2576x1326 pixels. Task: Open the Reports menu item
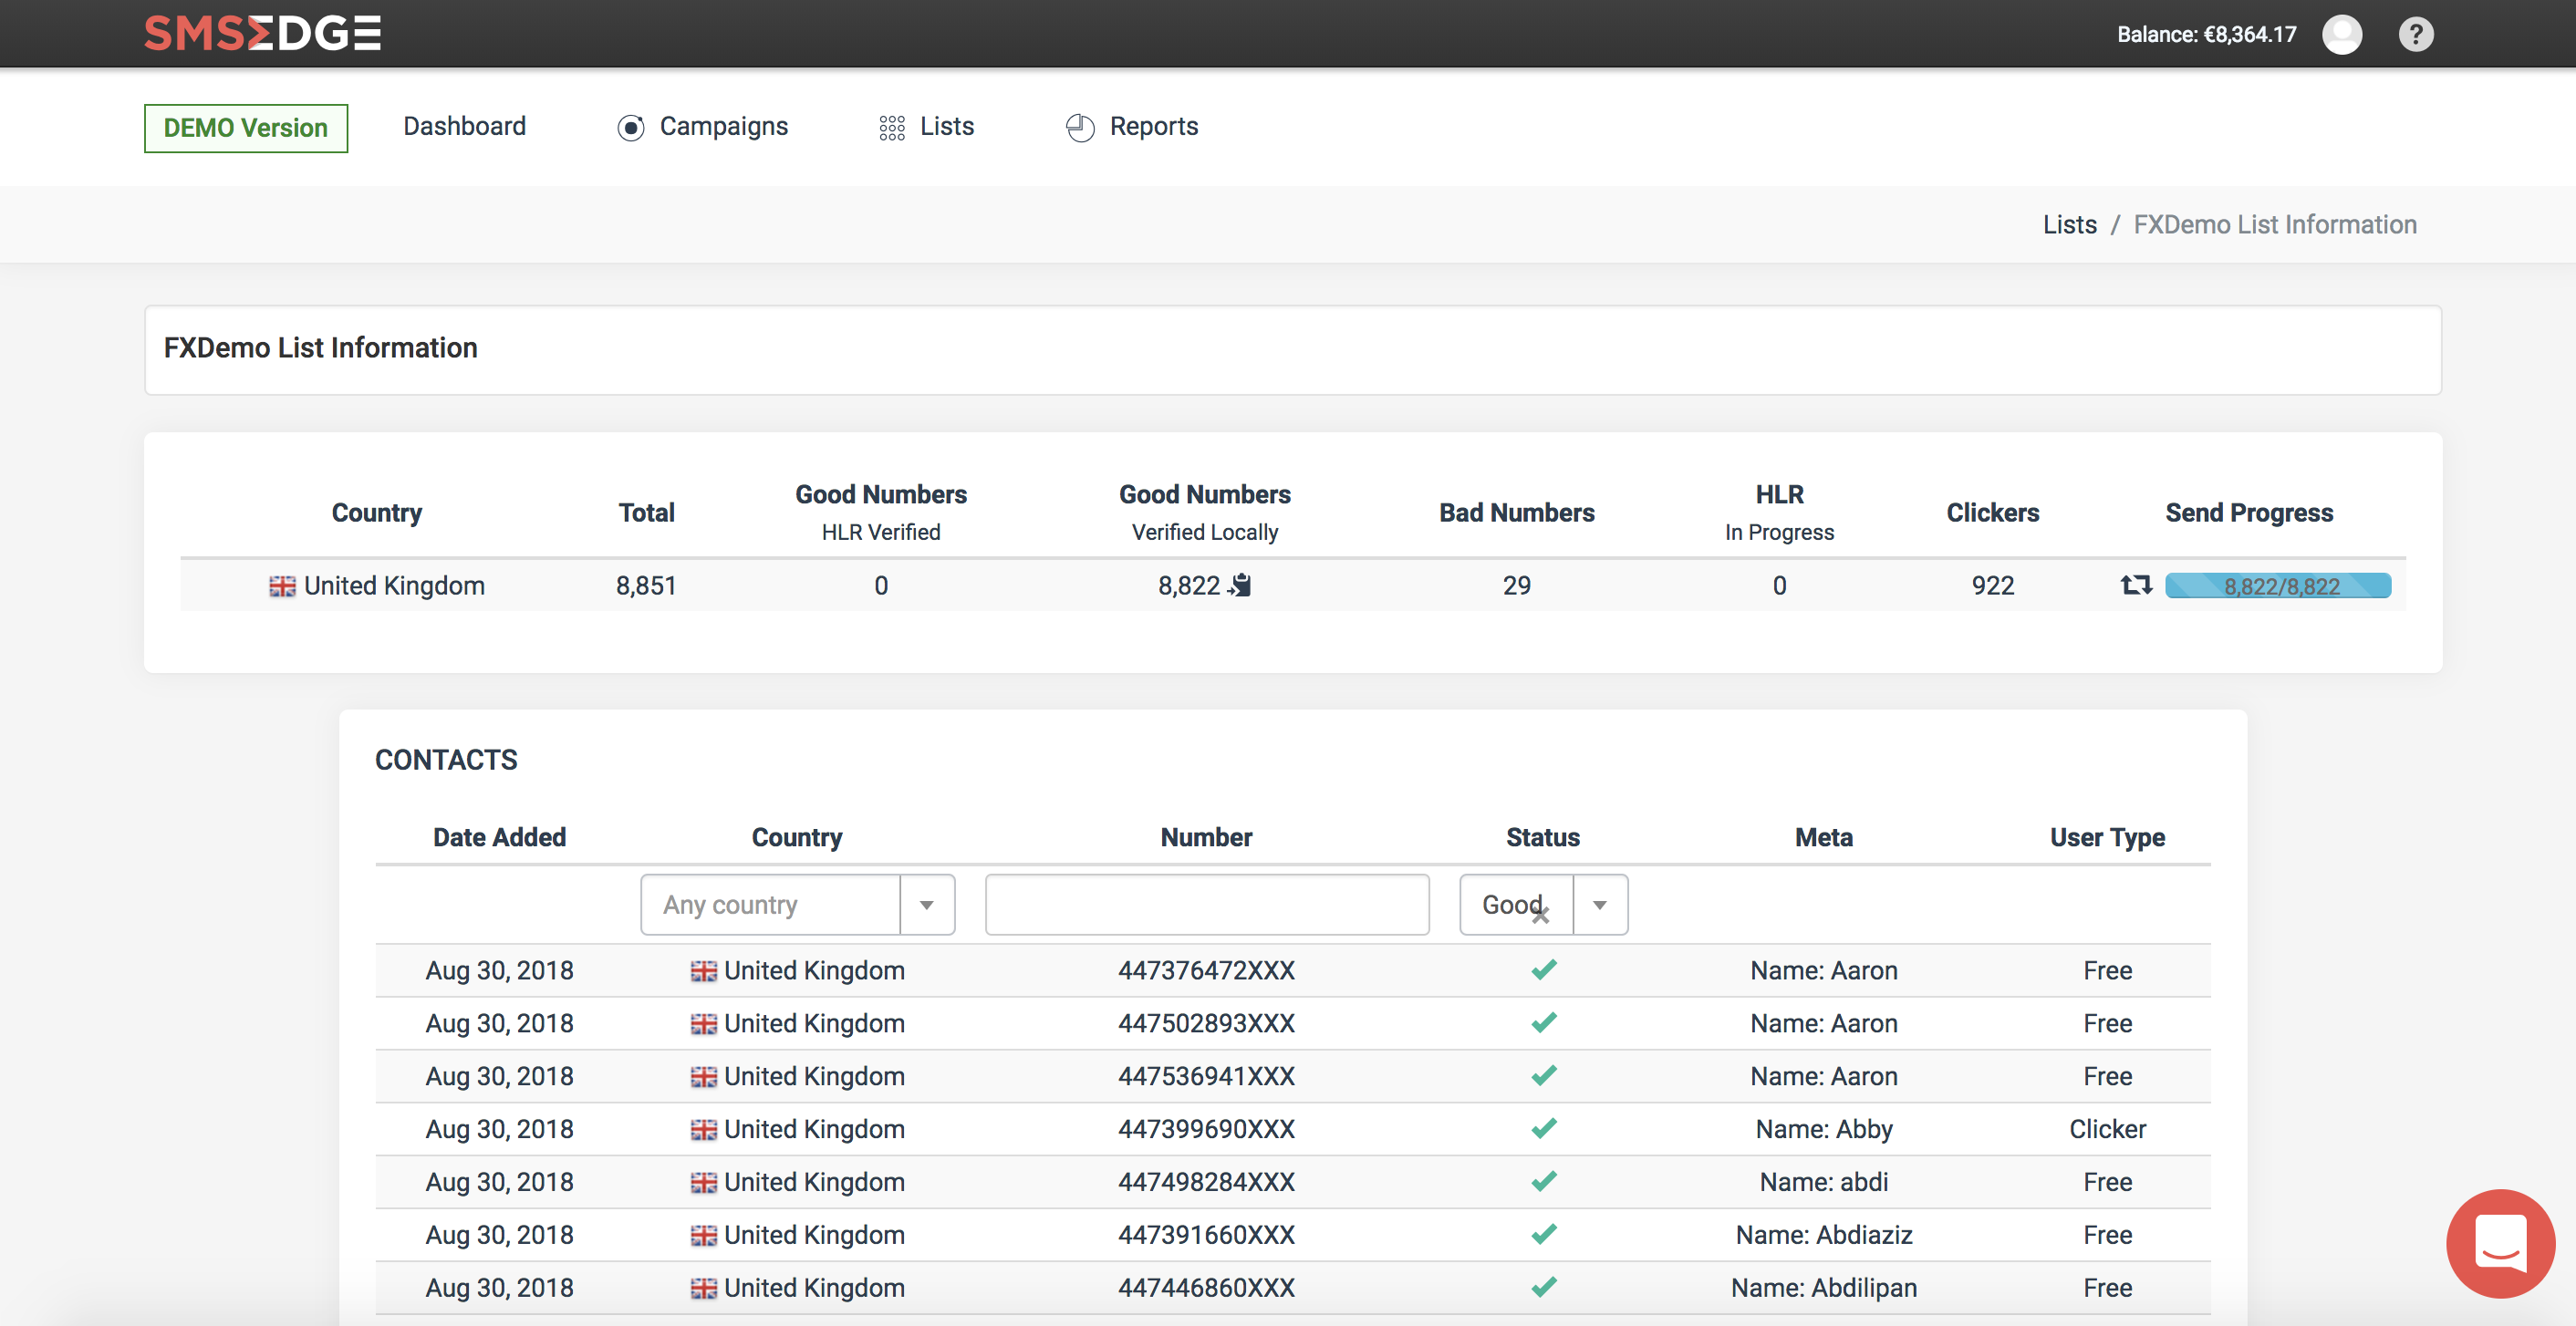pos(1153,127)
